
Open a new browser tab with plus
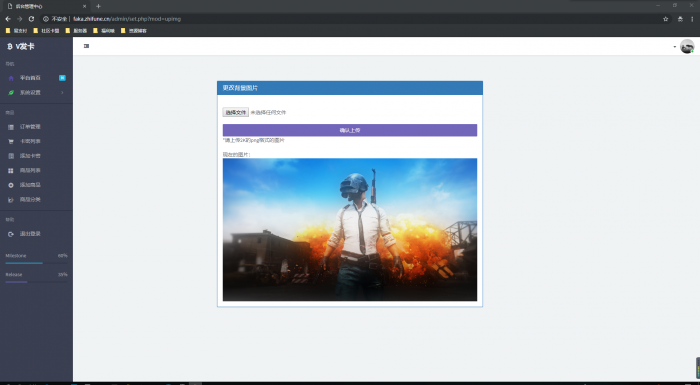[99, 6]
